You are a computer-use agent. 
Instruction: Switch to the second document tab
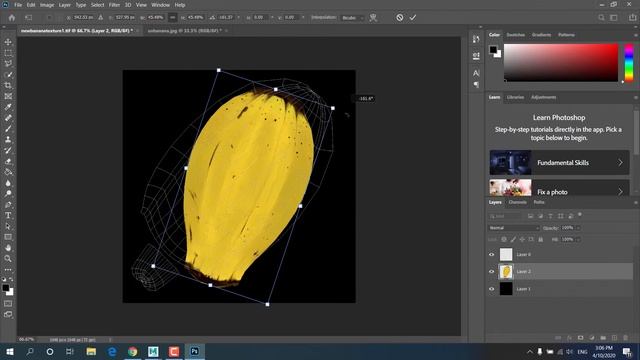(x=184, y=31)
